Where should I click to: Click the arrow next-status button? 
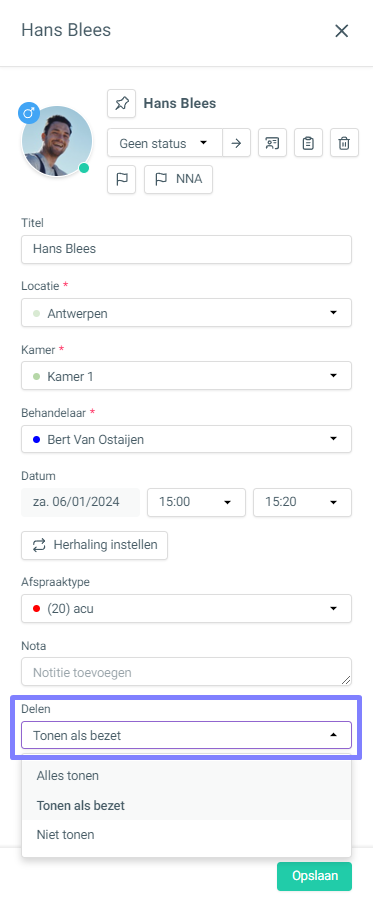pyautogui.click(x=236, y=143)
